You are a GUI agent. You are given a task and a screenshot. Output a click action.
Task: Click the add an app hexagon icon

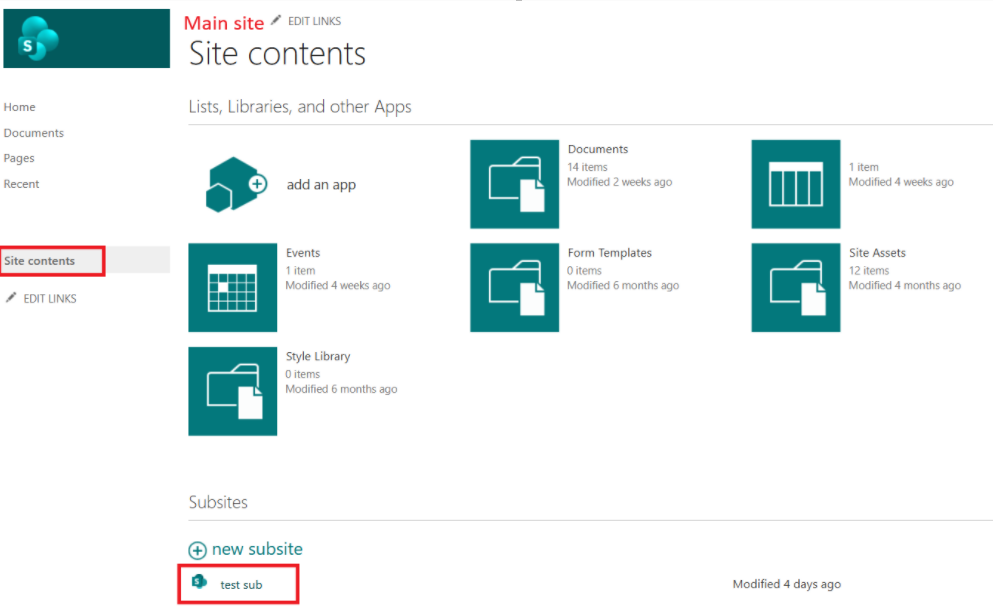[x=236, y=184]
